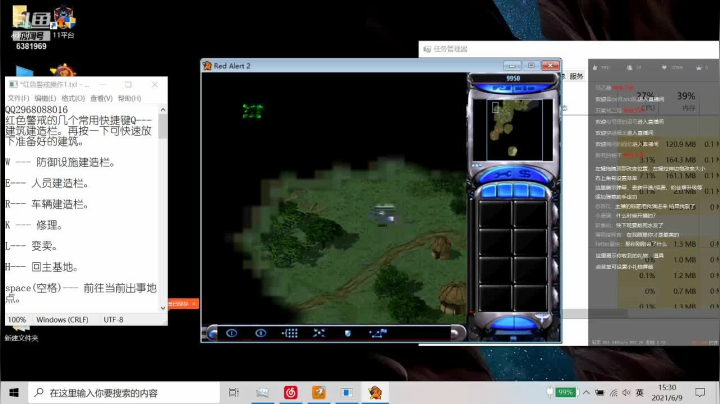Click the line 'R--- 车辆建造栏' in Notepad

(x=47, y=204)
